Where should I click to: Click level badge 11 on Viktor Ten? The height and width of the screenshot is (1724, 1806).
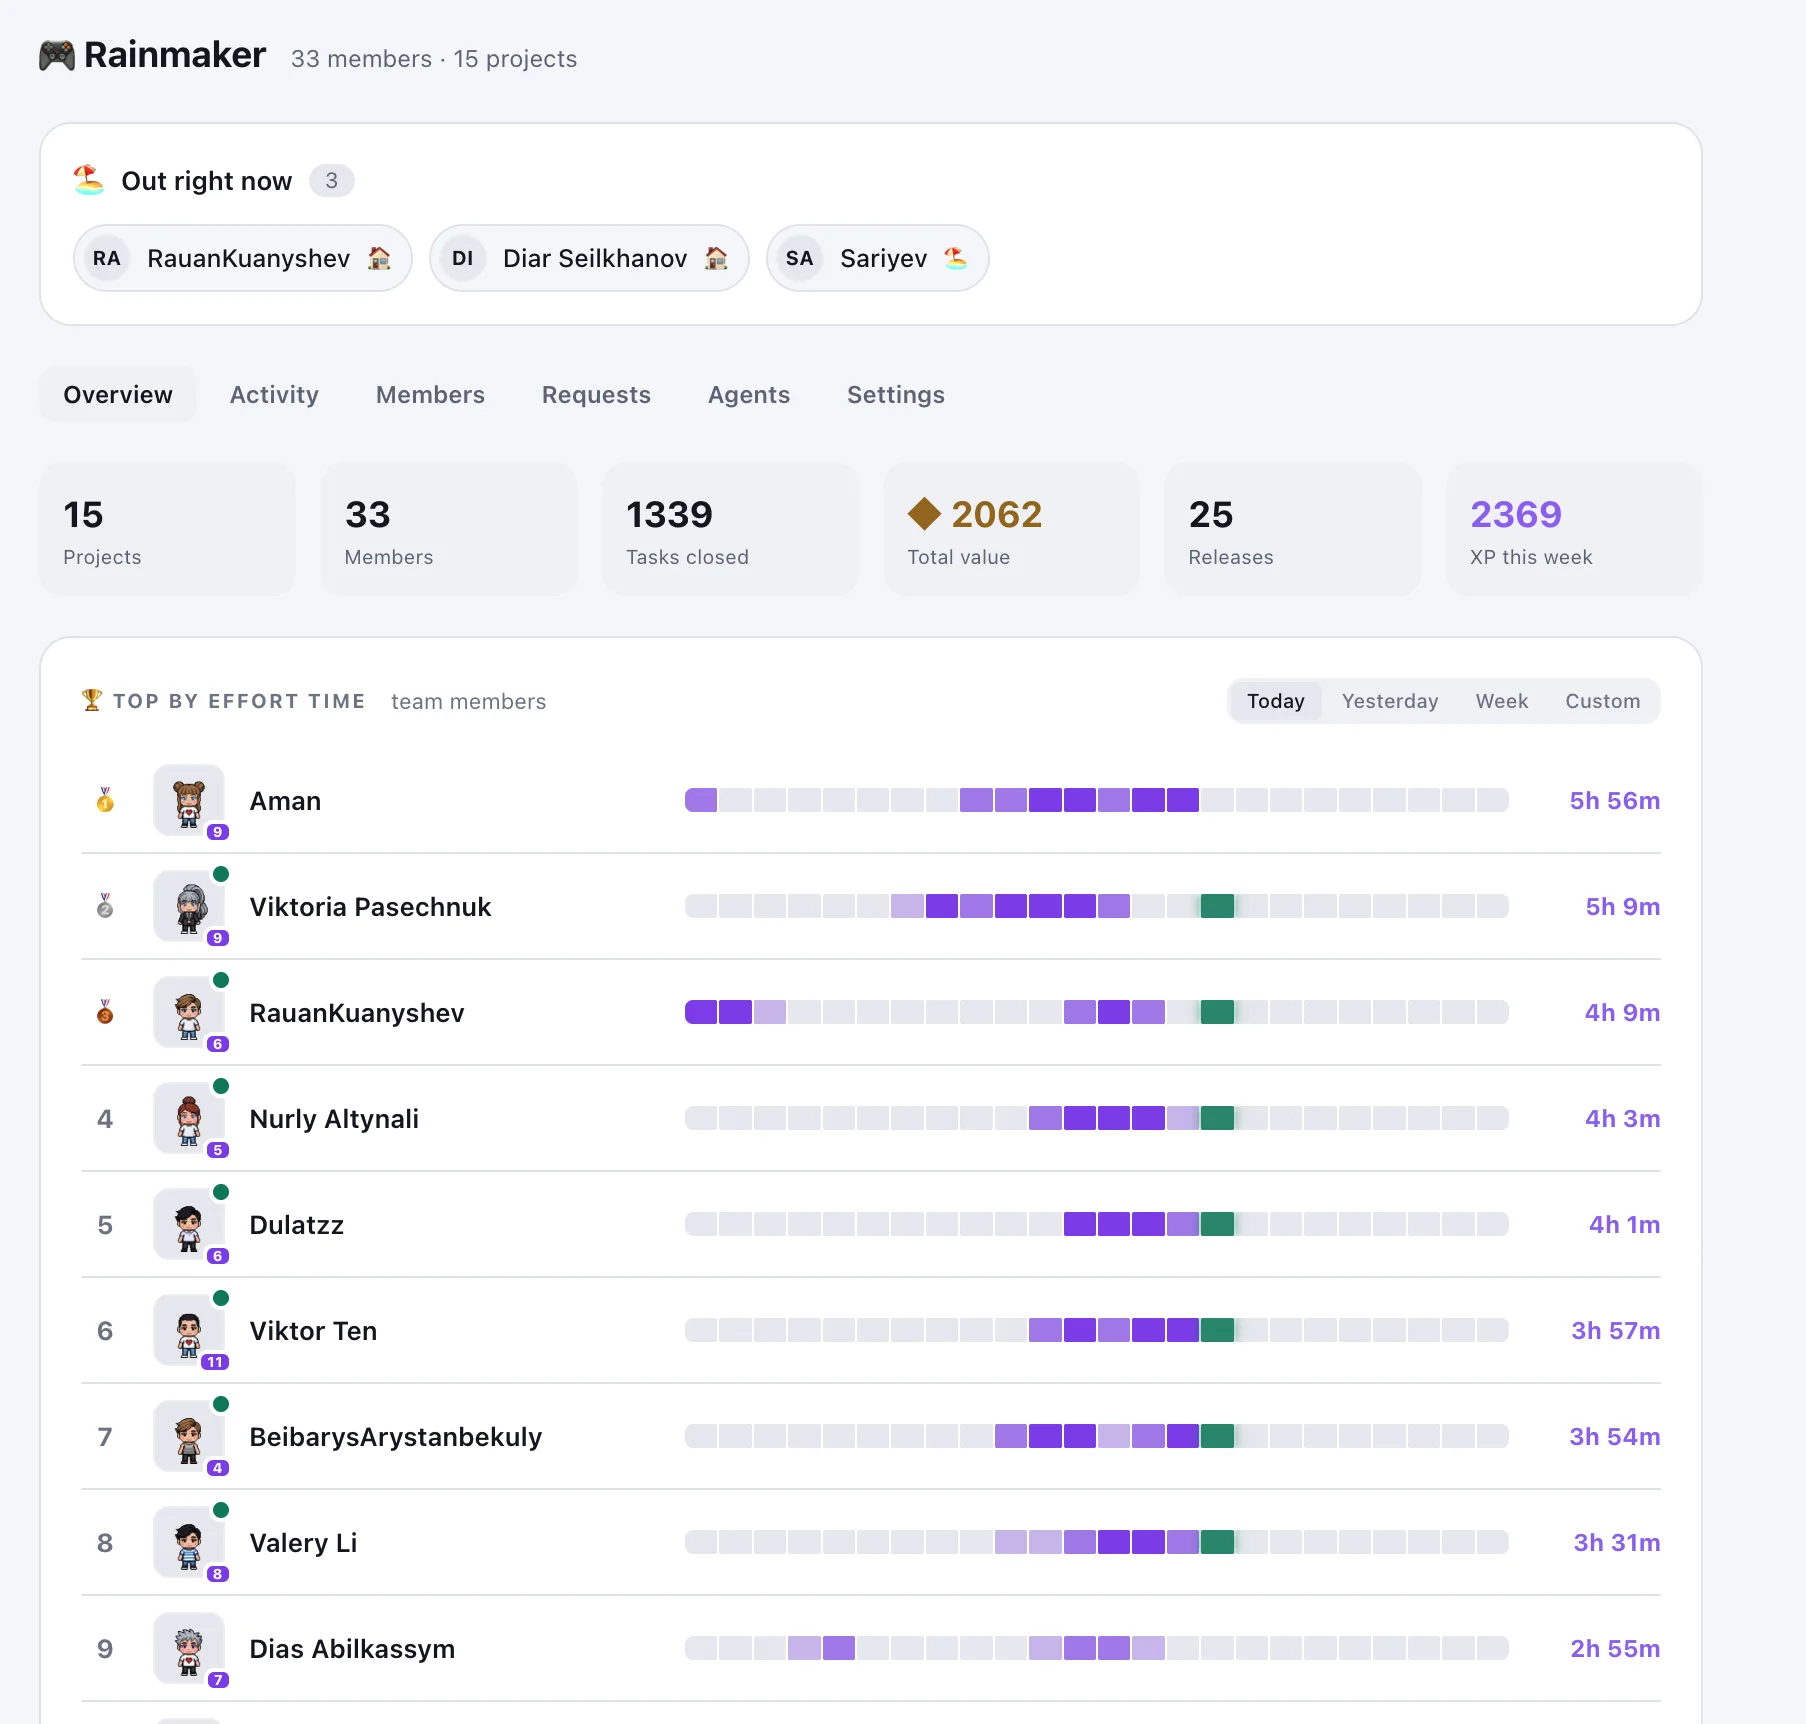click(x=215, y=1362)
